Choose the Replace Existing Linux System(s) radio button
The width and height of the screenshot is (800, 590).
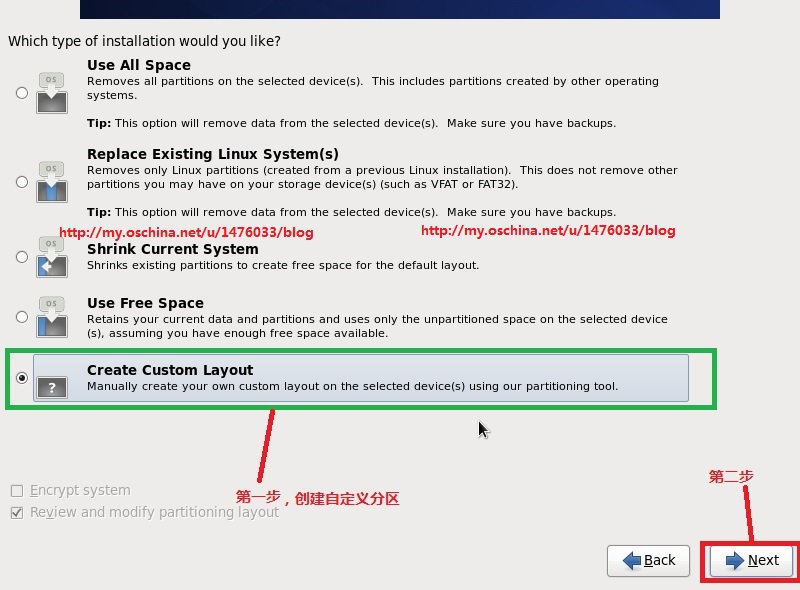pos(21,182)
